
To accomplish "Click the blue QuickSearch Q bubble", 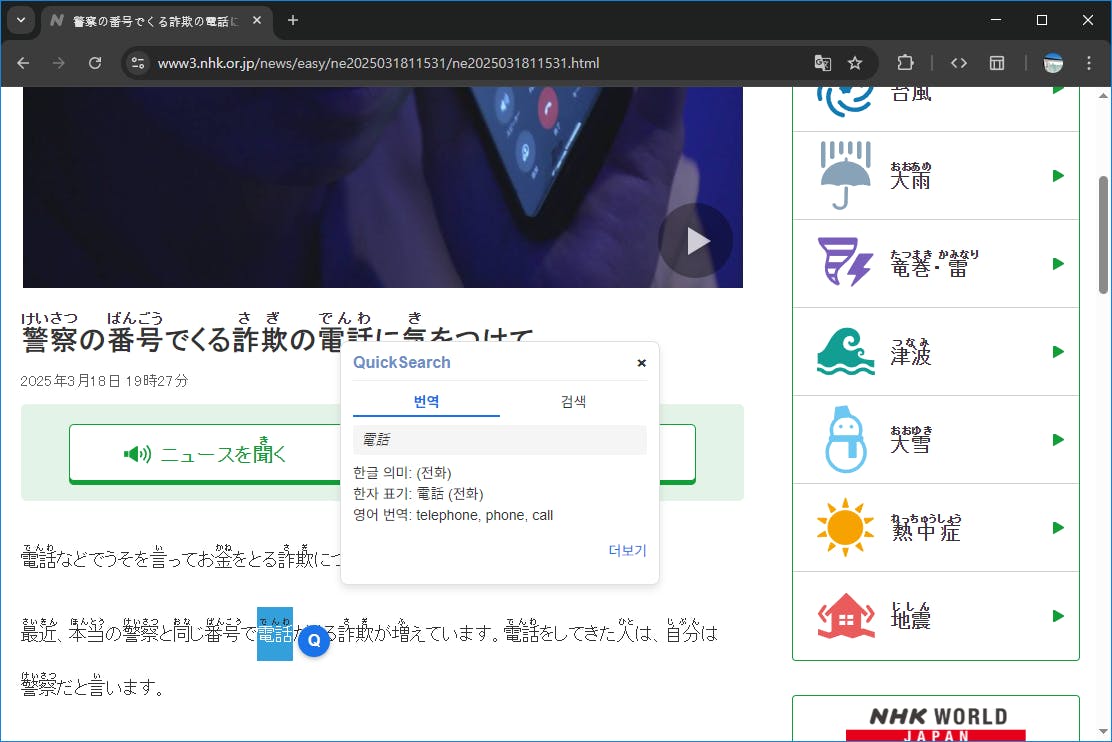I will (x=314, y=641).
